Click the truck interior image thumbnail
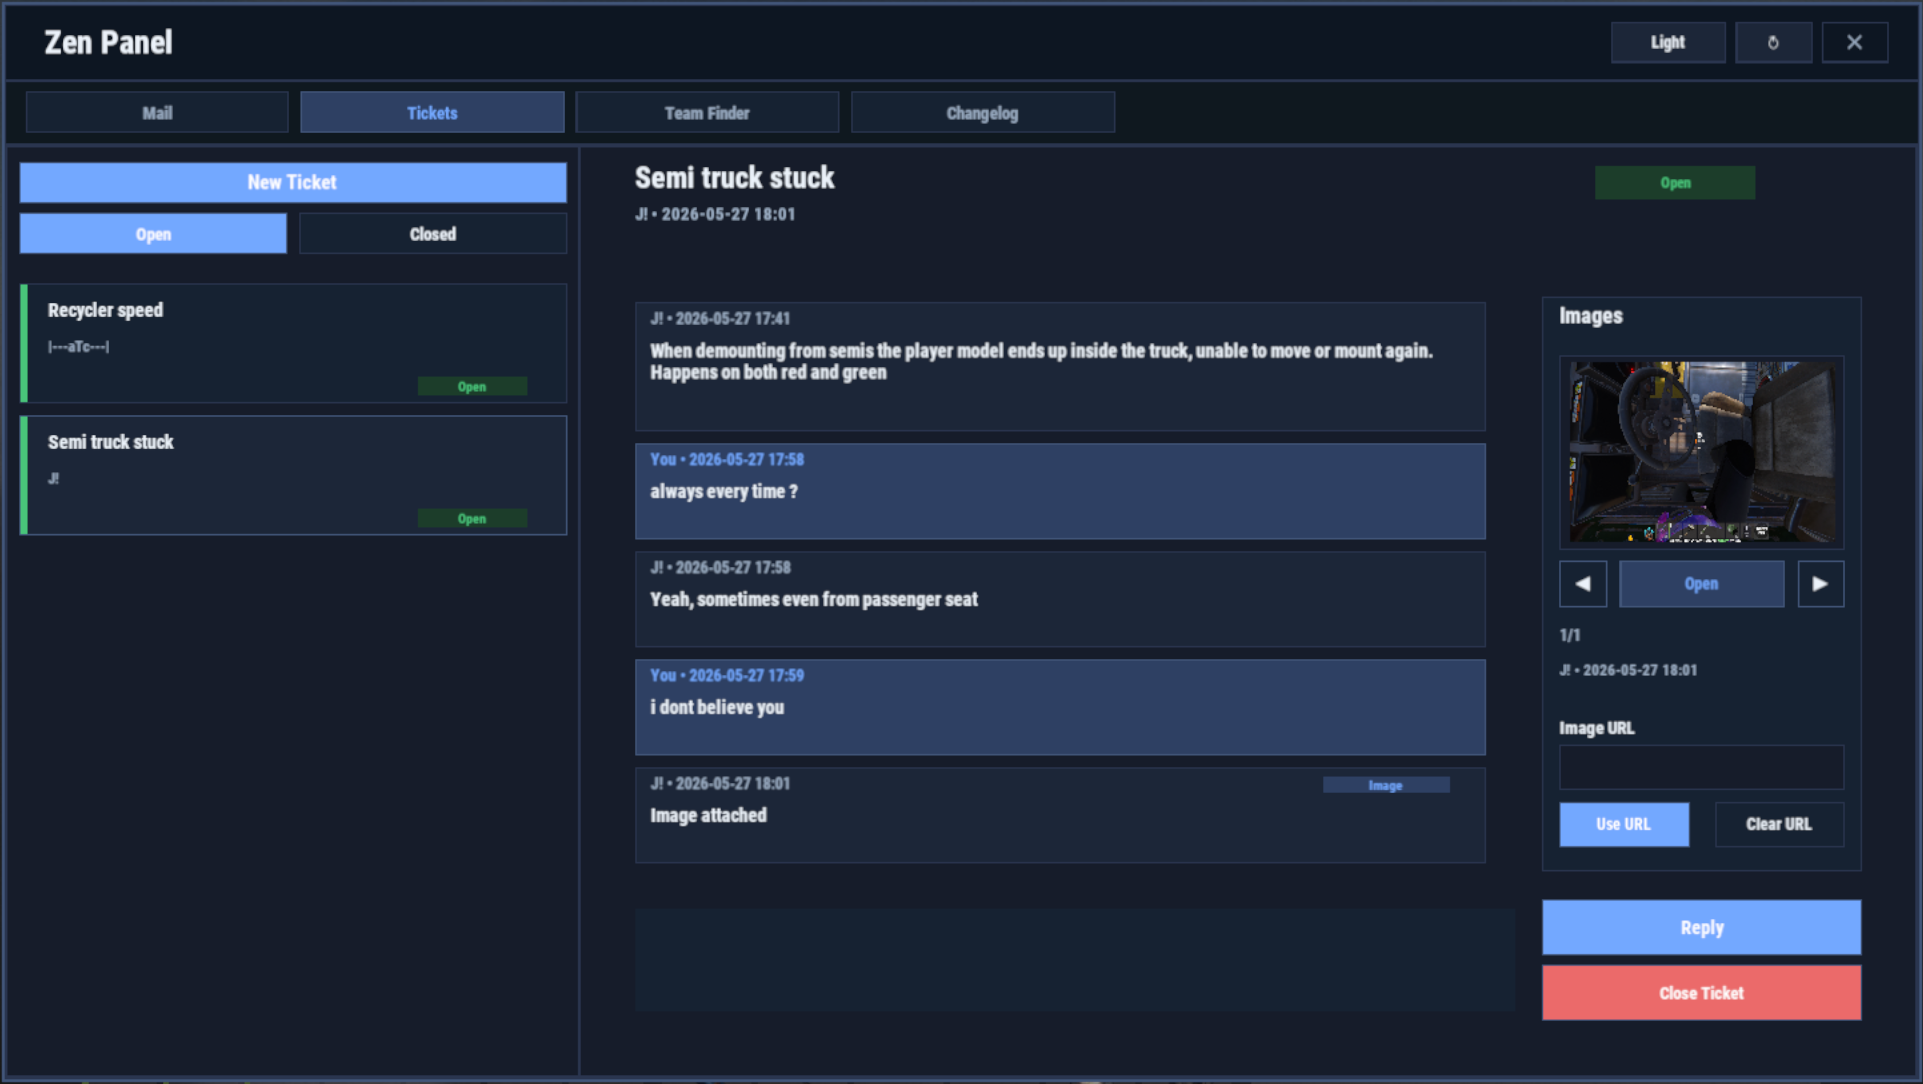This screenshot has height=1084, width=1923. point(1701,452)
